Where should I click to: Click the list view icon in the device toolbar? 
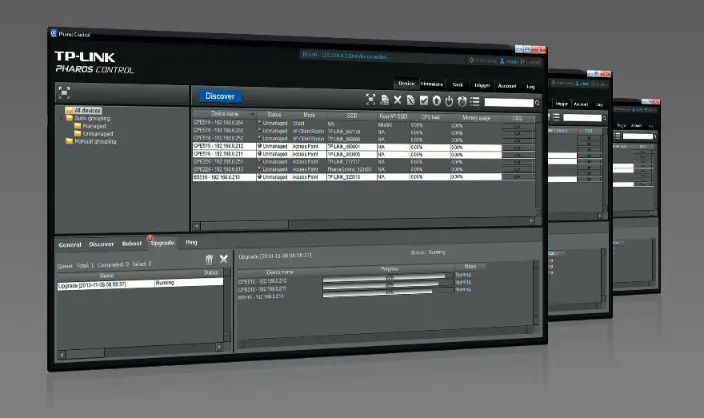pyautogui.click(x=475, y=102)
